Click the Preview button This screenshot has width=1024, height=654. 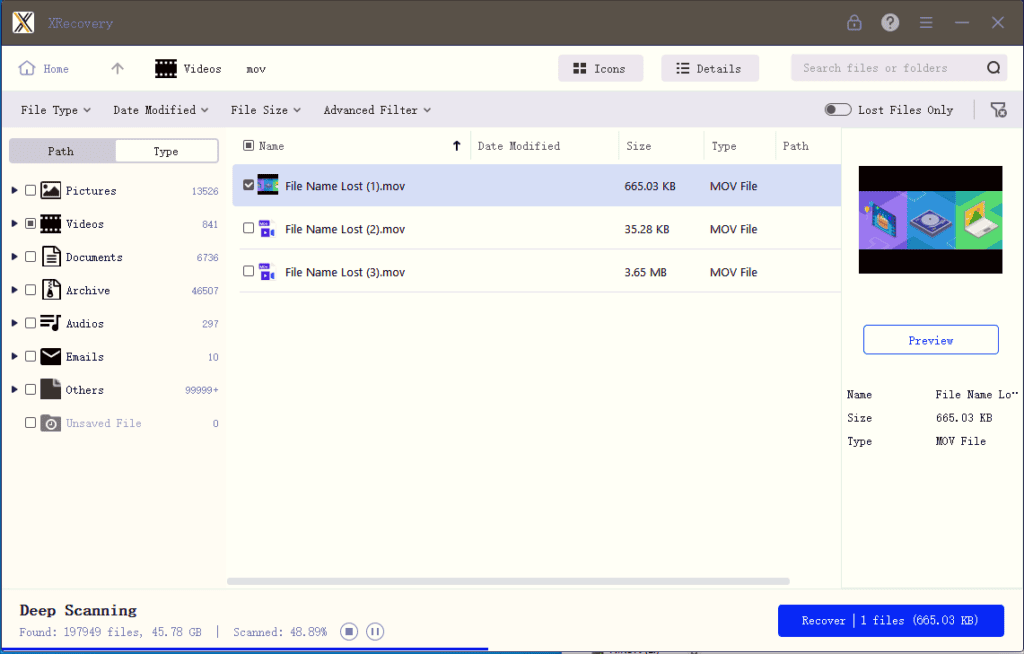click(x=930, y=340)
